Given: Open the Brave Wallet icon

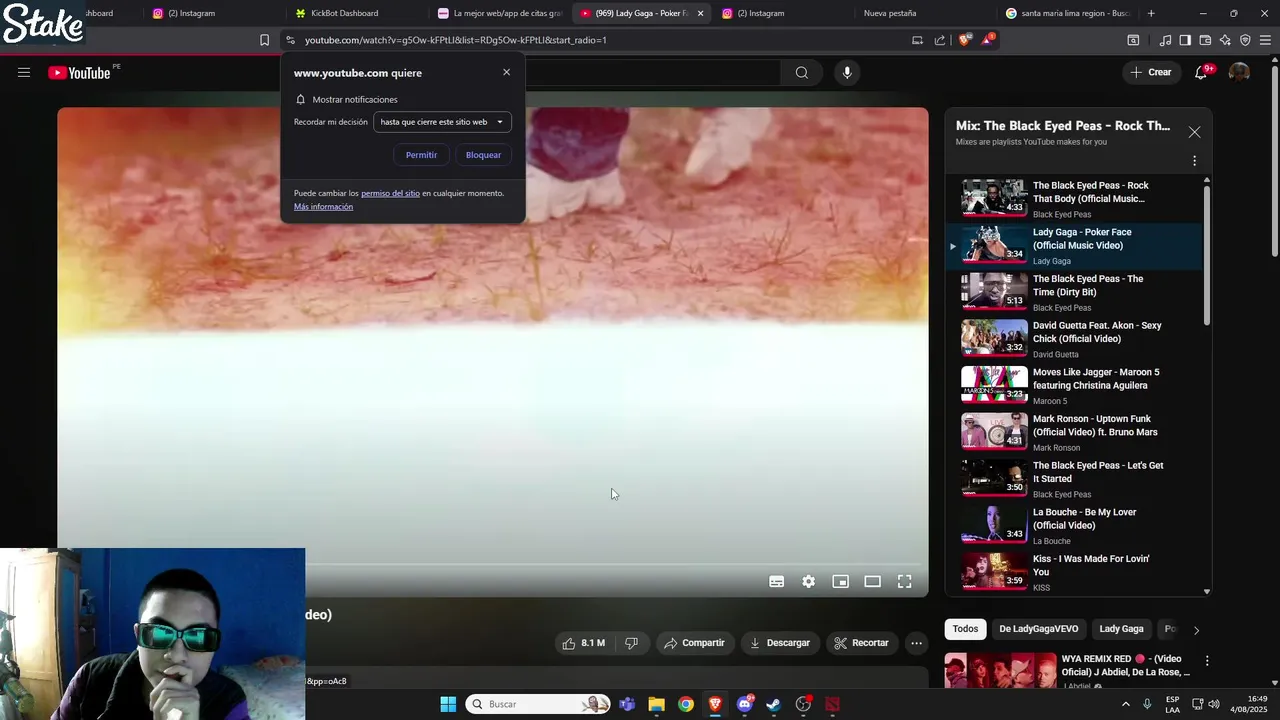Looking at the screenshot, I should point(1205,40).
